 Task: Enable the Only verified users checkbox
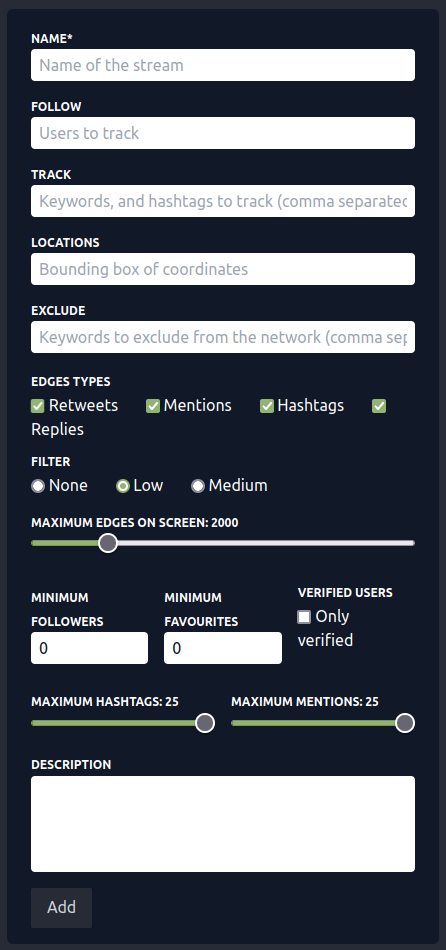tap(304, 617)
